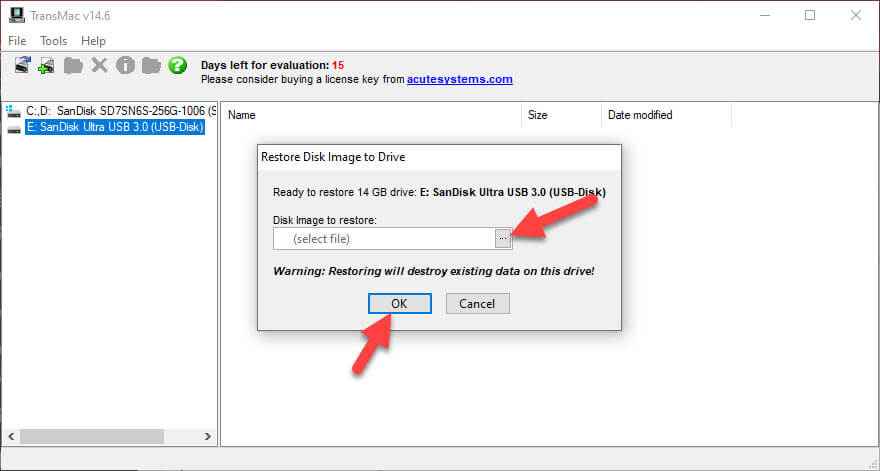This screenshot has height=471, width=880.
Task: Click the info properties toolbar icon
Action: (125, 66)
